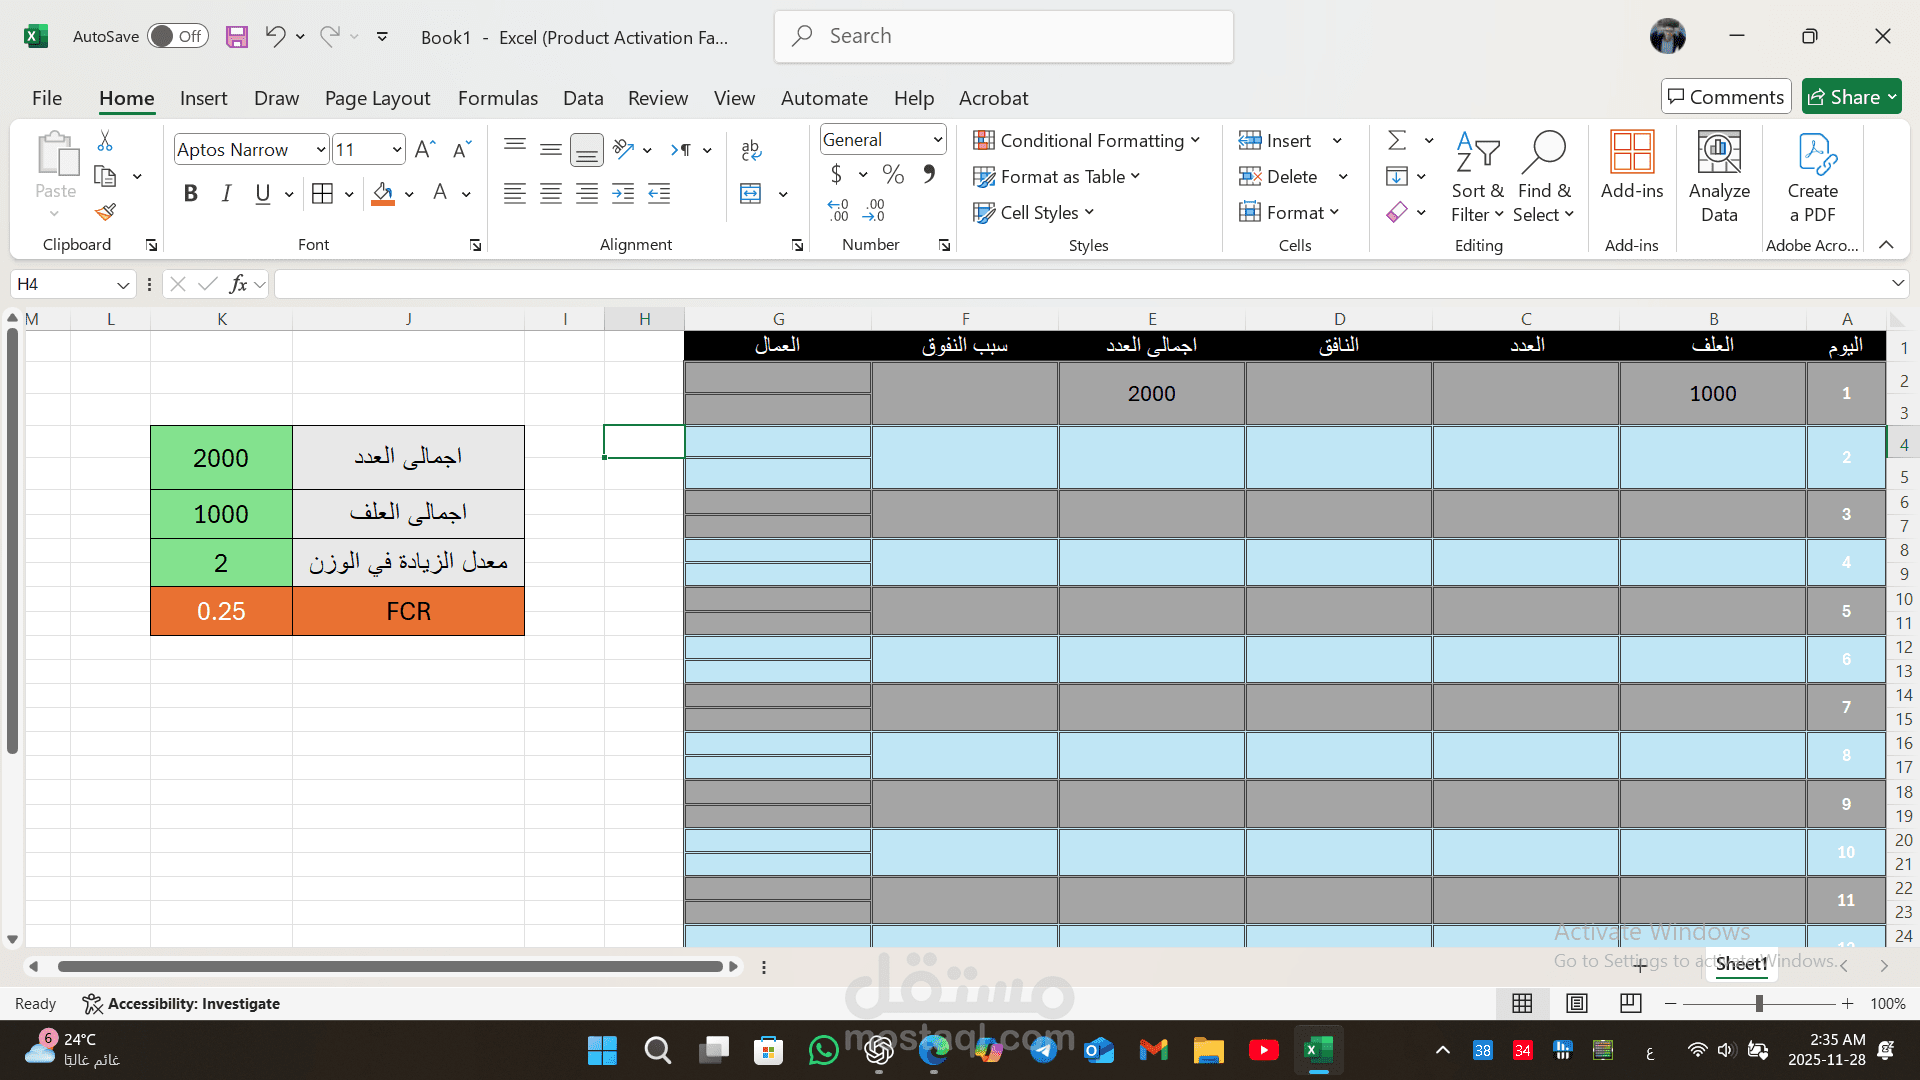1920x1080 pixels.
Task: Toggle Center horizontal alignment
Action: coord(551,193)
